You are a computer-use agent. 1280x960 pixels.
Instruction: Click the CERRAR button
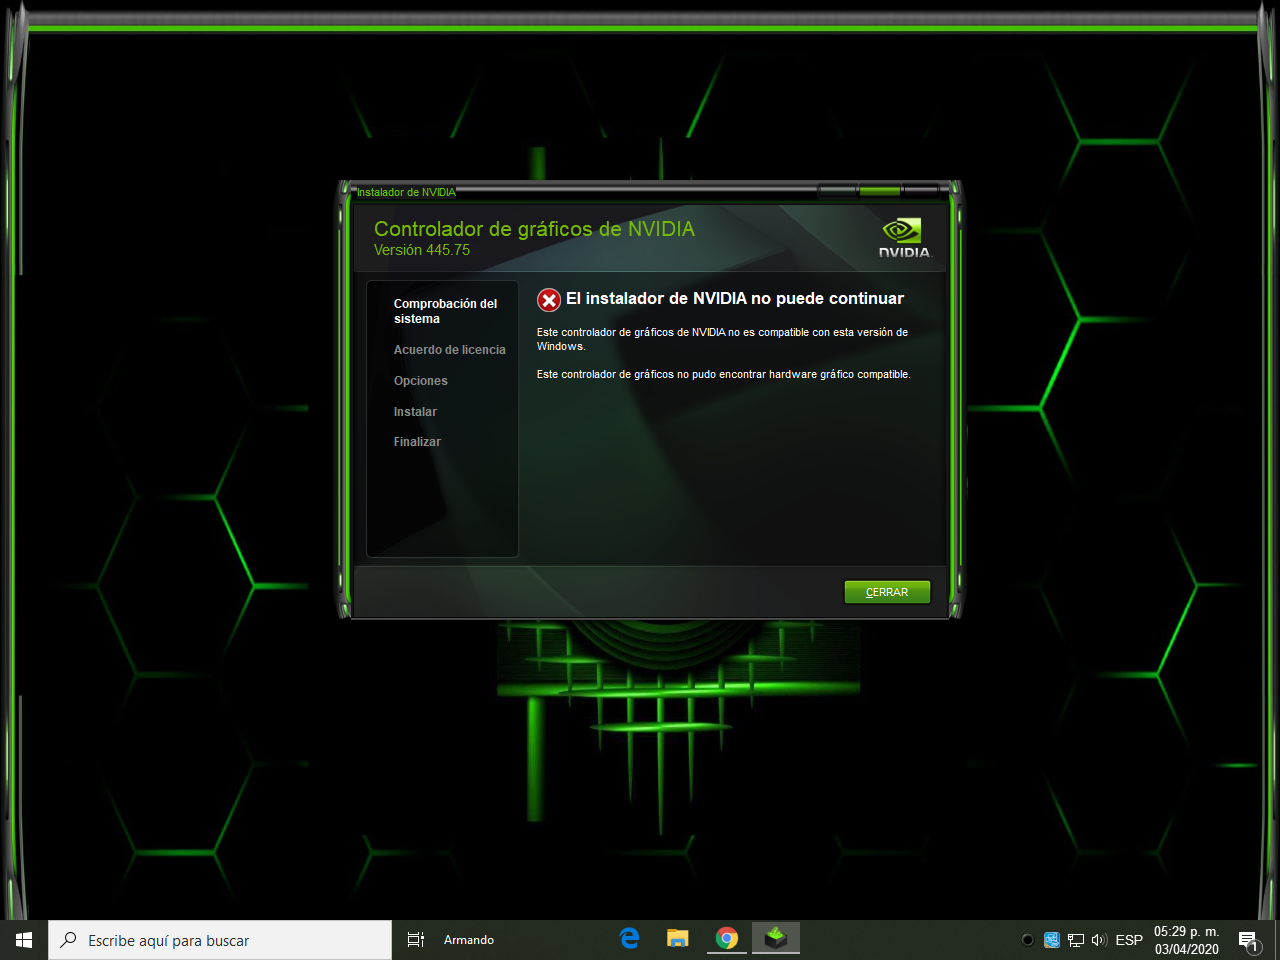[x=887, y=592]
